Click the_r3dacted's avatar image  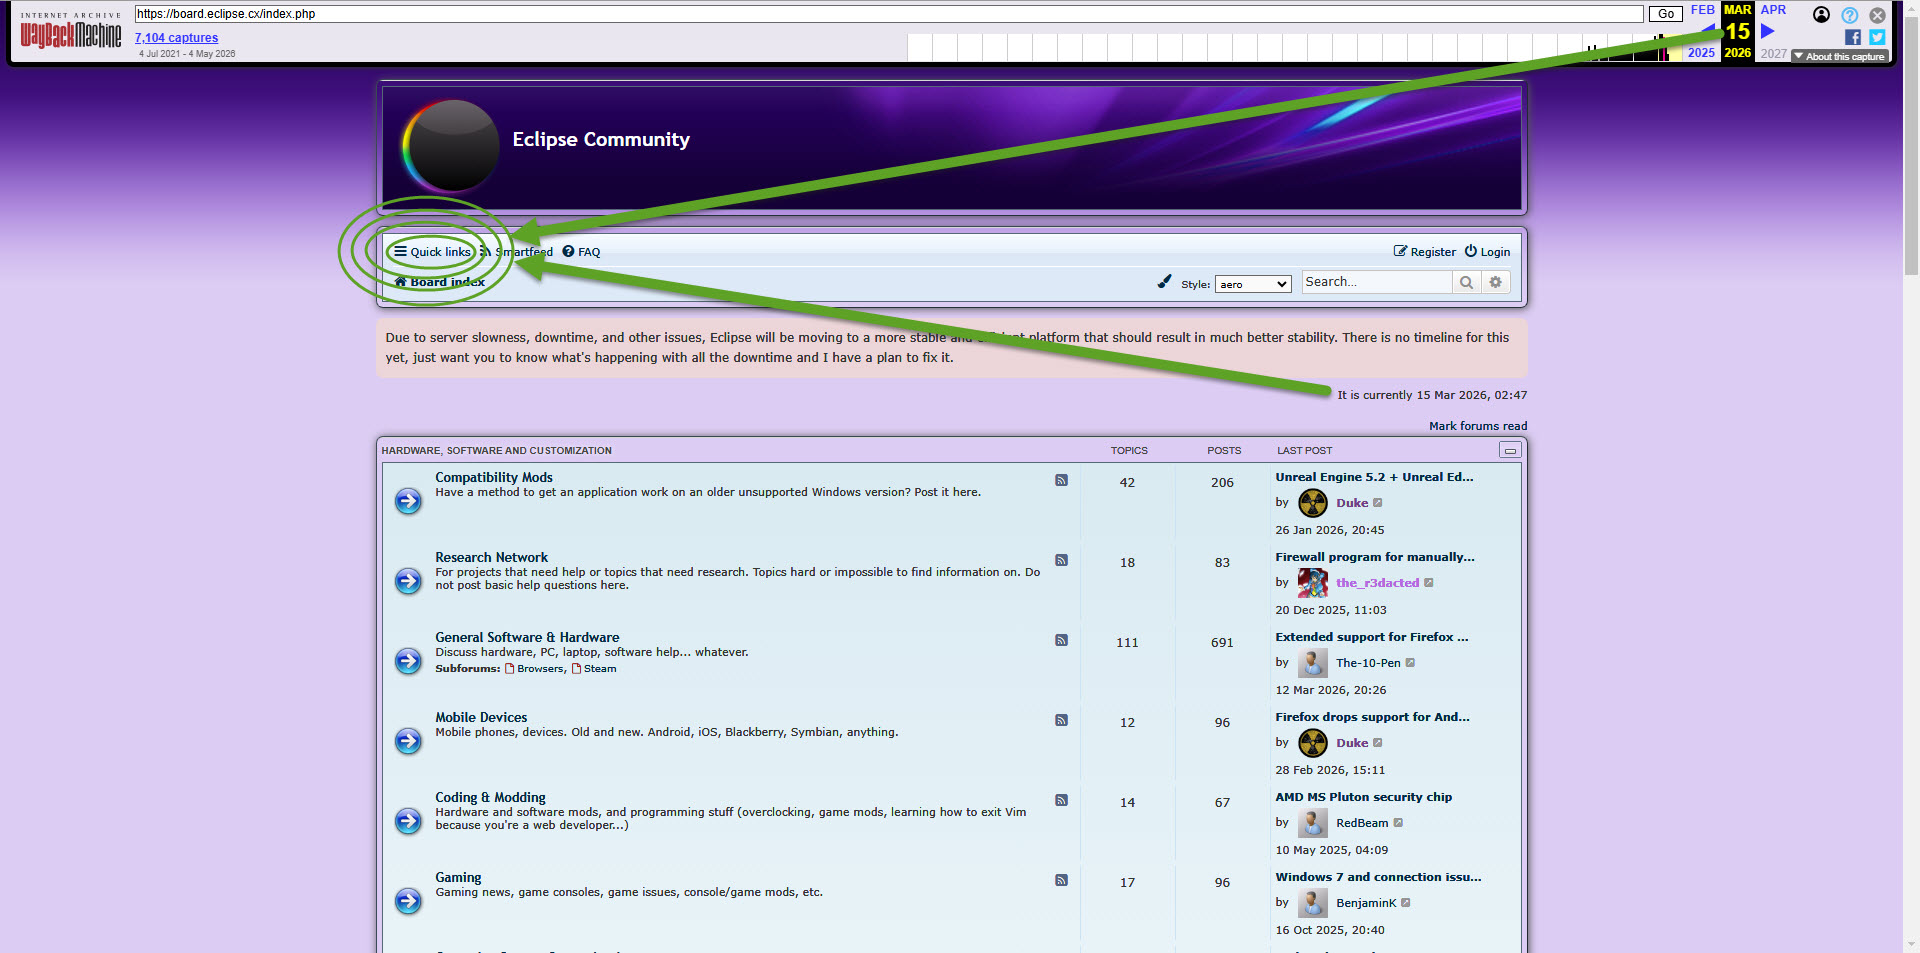1313,583
